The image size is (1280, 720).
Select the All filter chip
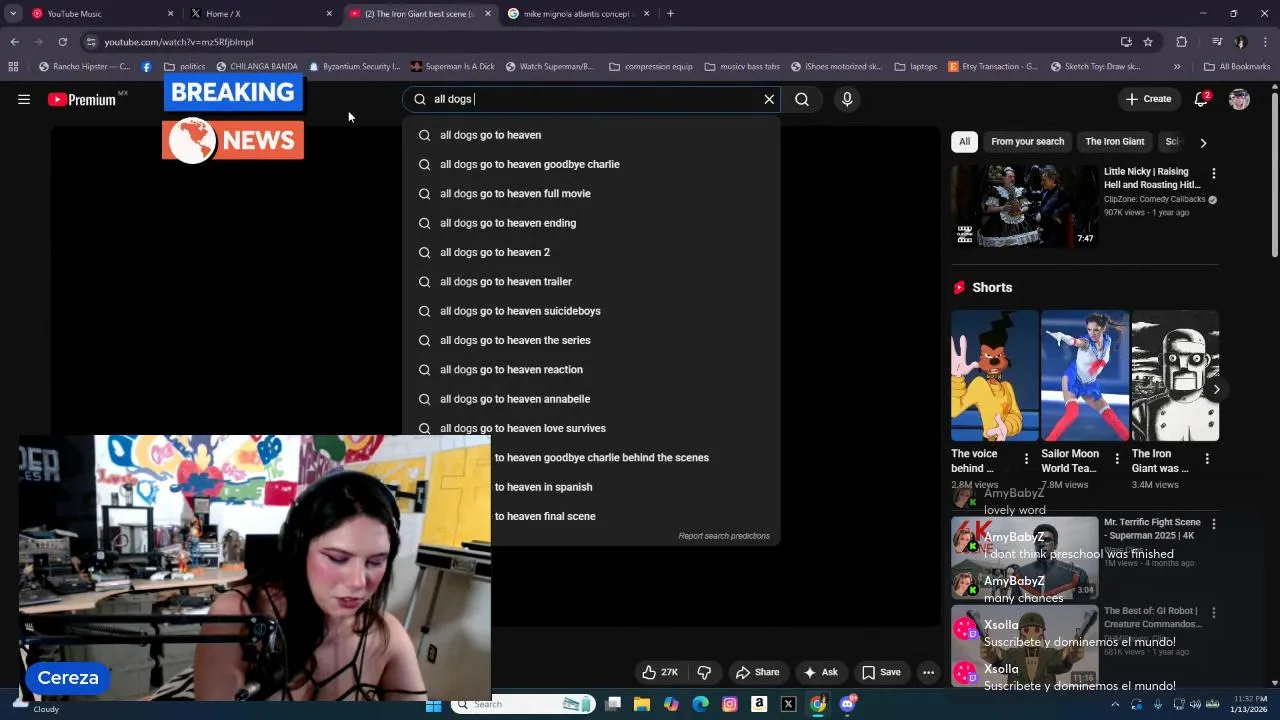pyautogui.click(x=964, y=142)
